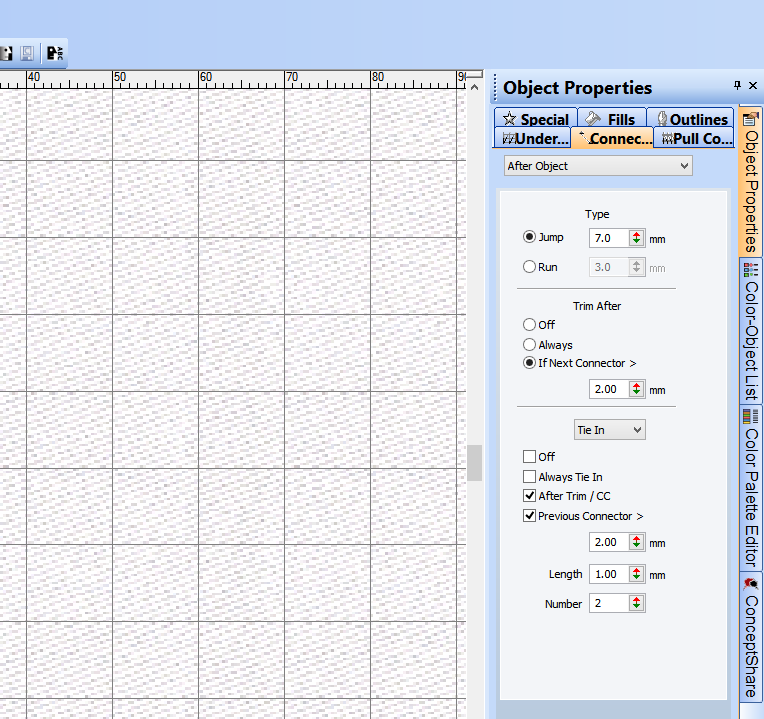
Task: Click the canvas vertical scrollbar thumb
Action: coord(475,463)
